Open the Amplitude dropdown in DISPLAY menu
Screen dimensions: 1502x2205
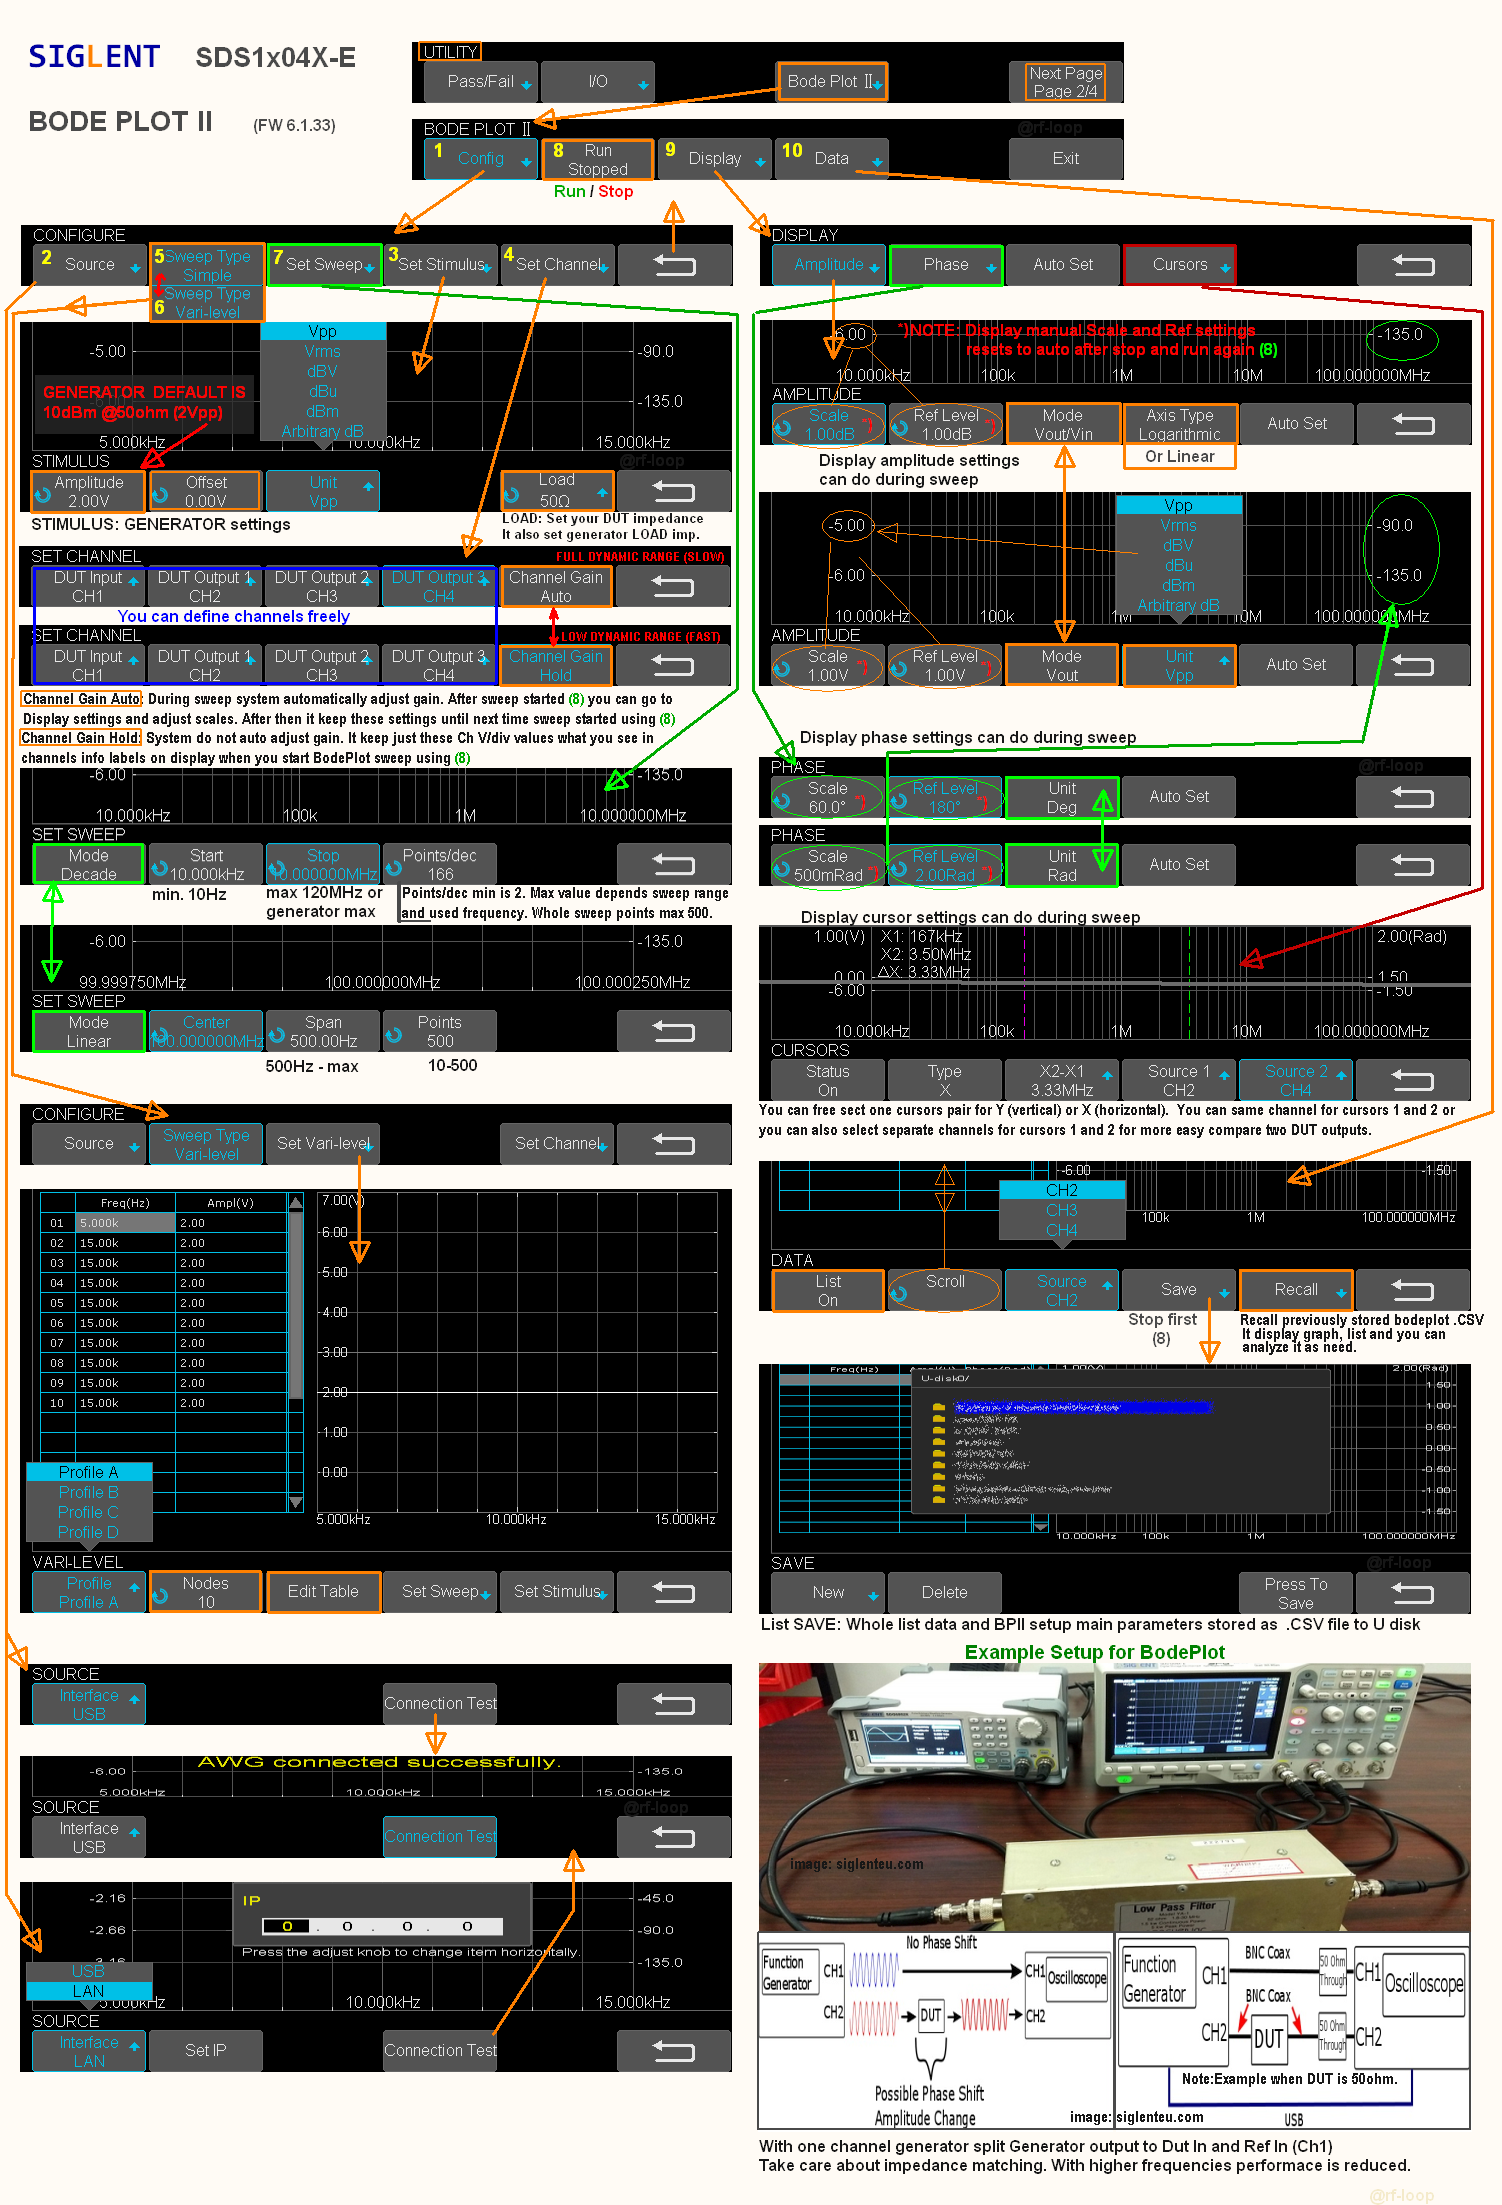(x=829, y=265)
